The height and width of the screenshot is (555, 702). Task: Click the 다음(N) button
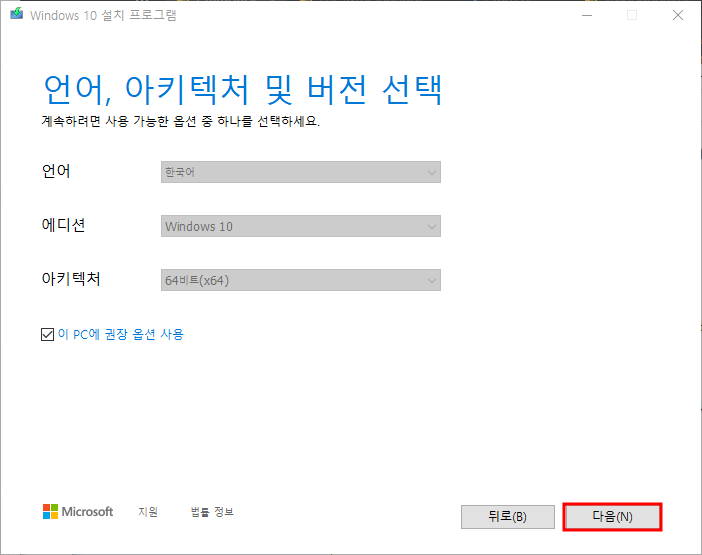(612, 517)
